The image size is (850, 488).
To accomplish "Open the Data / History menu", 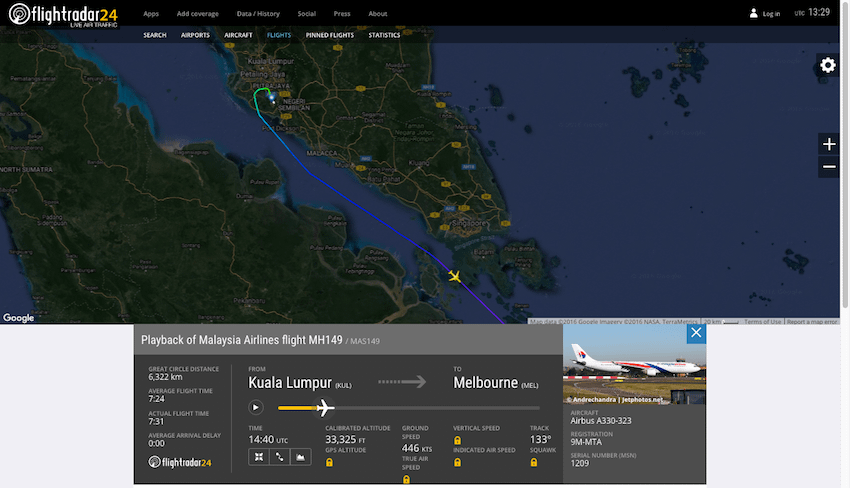I will click(258, 14).
